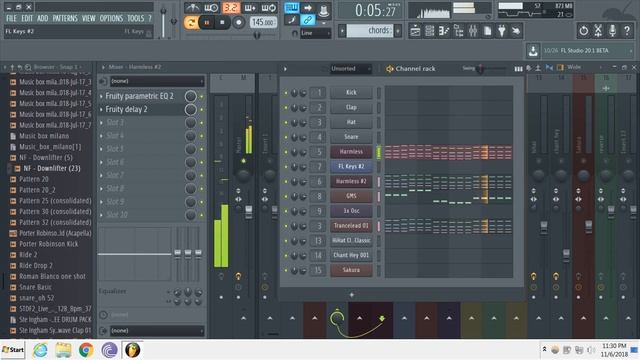Click the FL Studio taskbar icon

(132, 350)
